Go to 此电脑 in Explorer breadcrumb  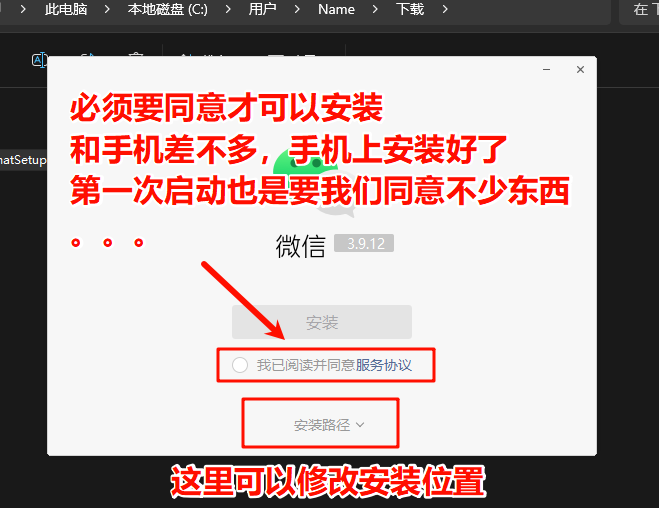coord(66,9)
